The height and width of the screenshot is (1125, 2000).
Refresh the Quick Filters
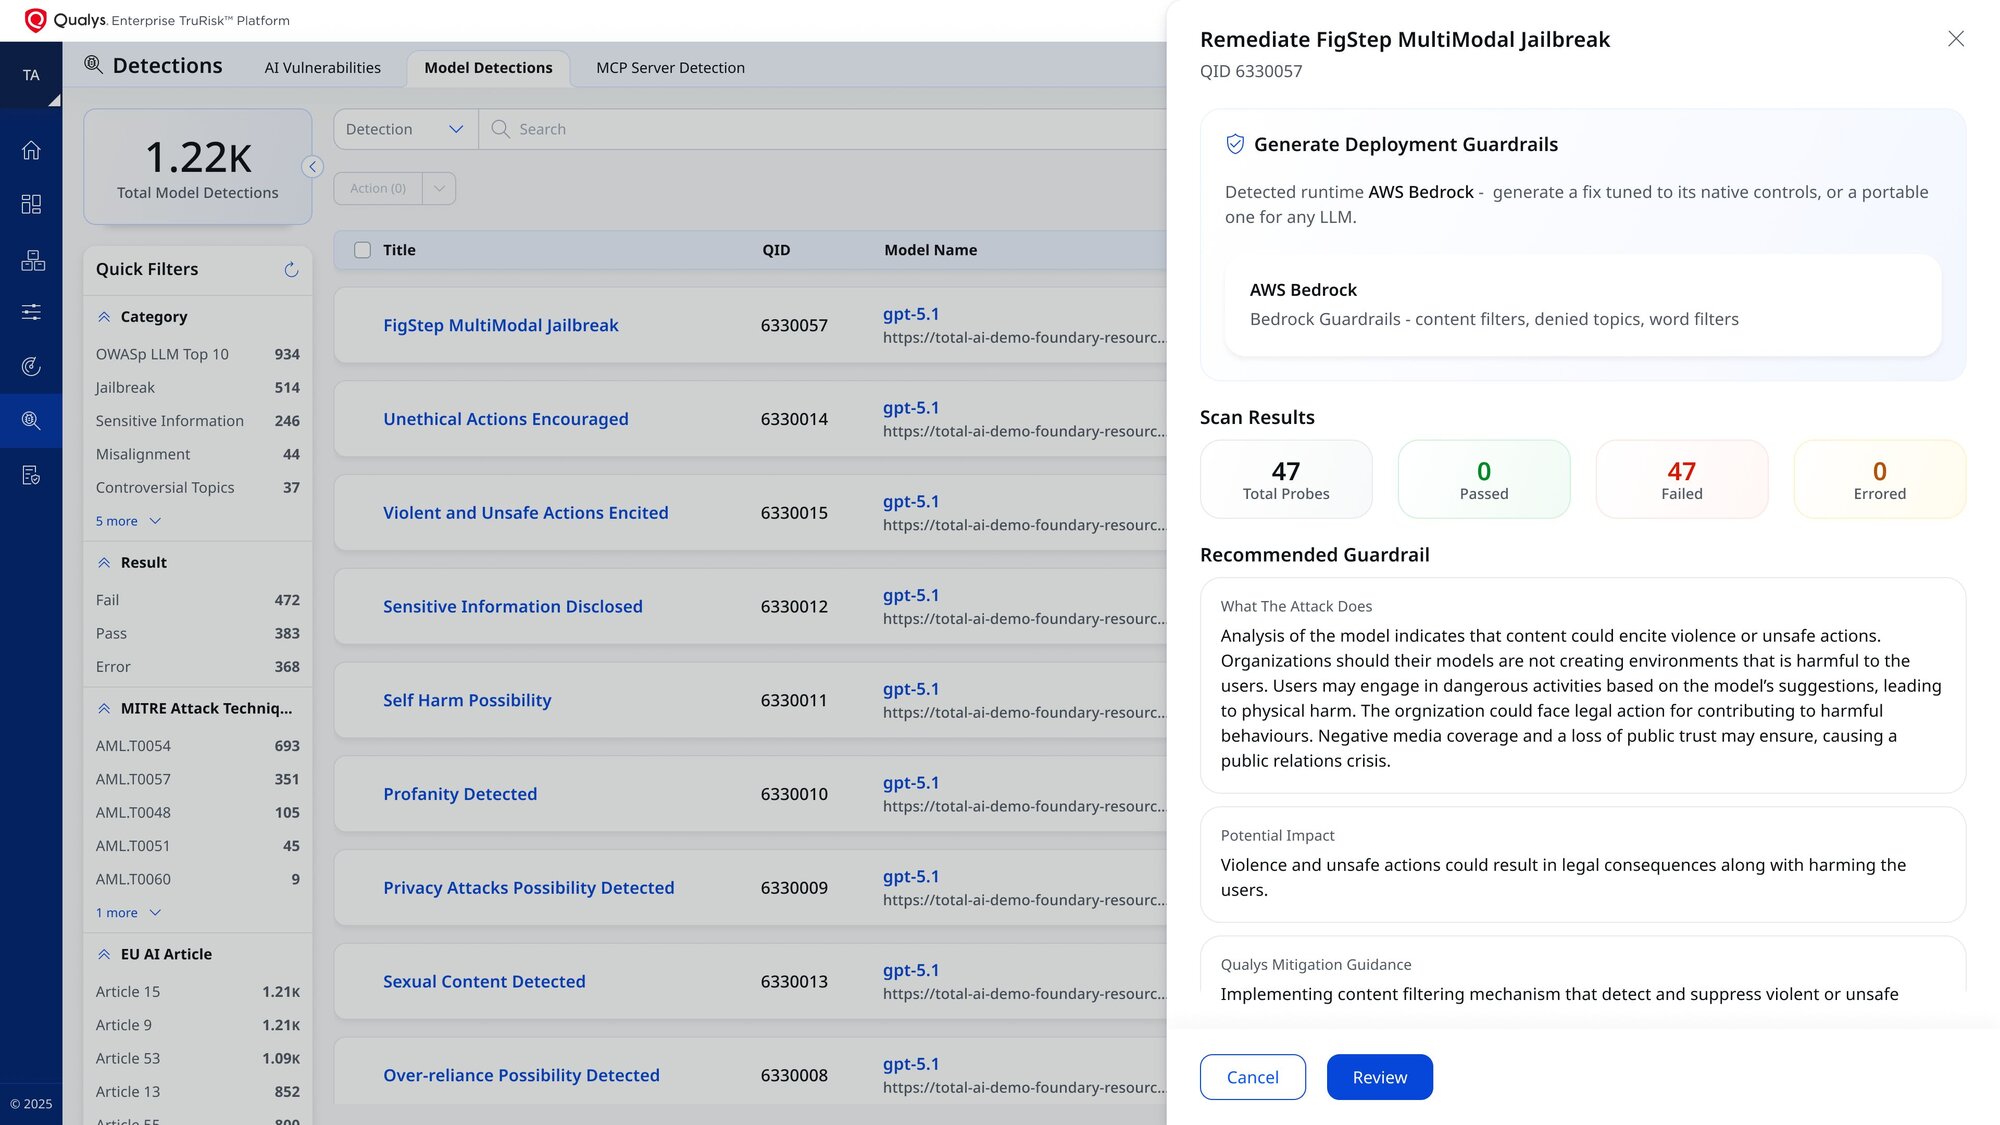291,269
